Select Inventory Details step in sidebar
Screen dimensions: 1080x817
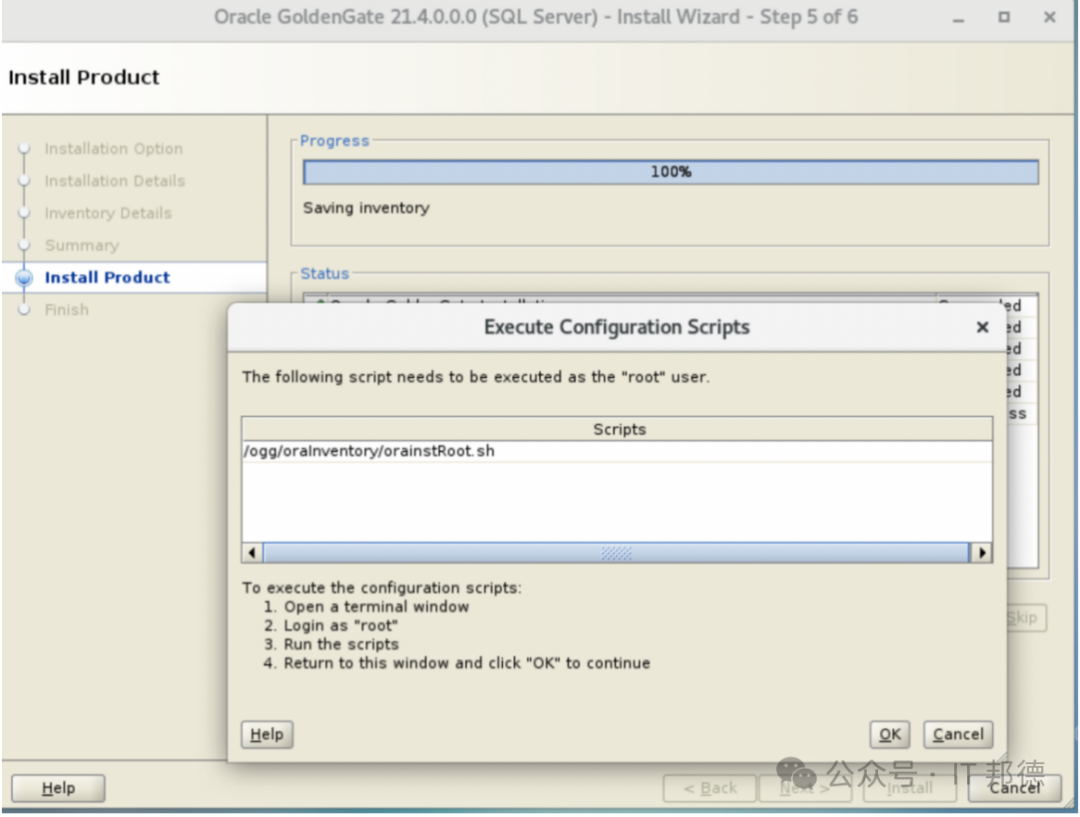point(108,213)
